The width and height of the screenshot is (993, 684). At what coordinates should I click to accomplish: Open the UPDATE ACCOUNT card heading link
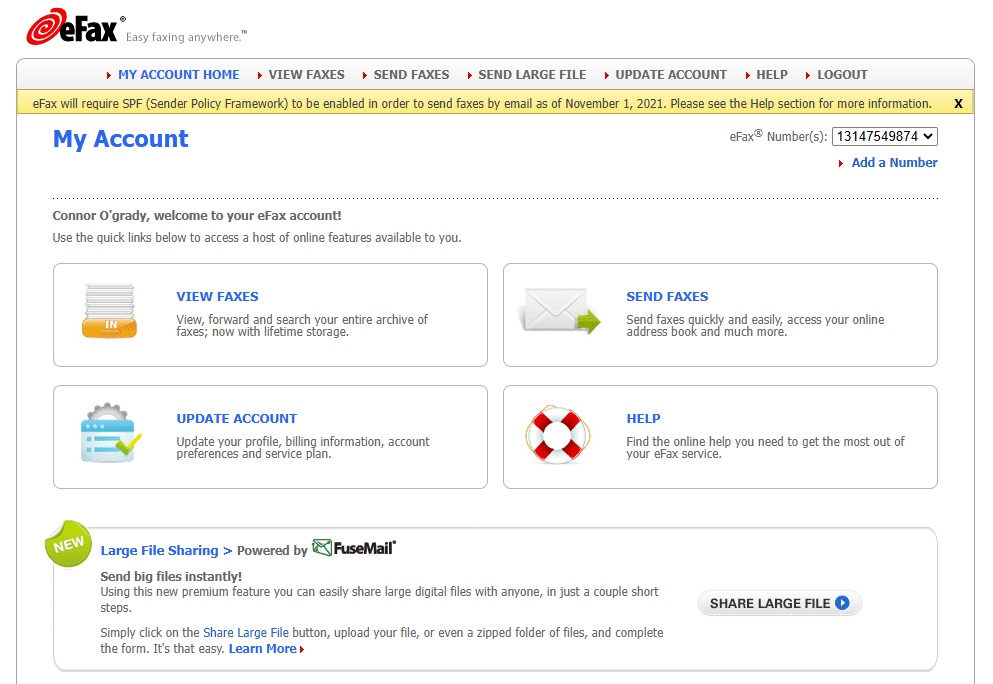click(236, 419)
